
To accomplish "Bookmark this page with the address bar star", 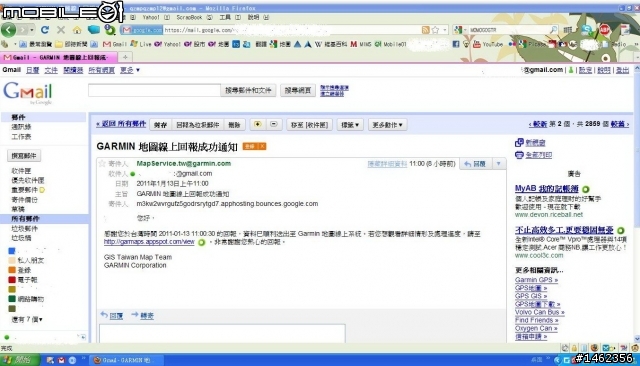I will click(x=435, y=30).
